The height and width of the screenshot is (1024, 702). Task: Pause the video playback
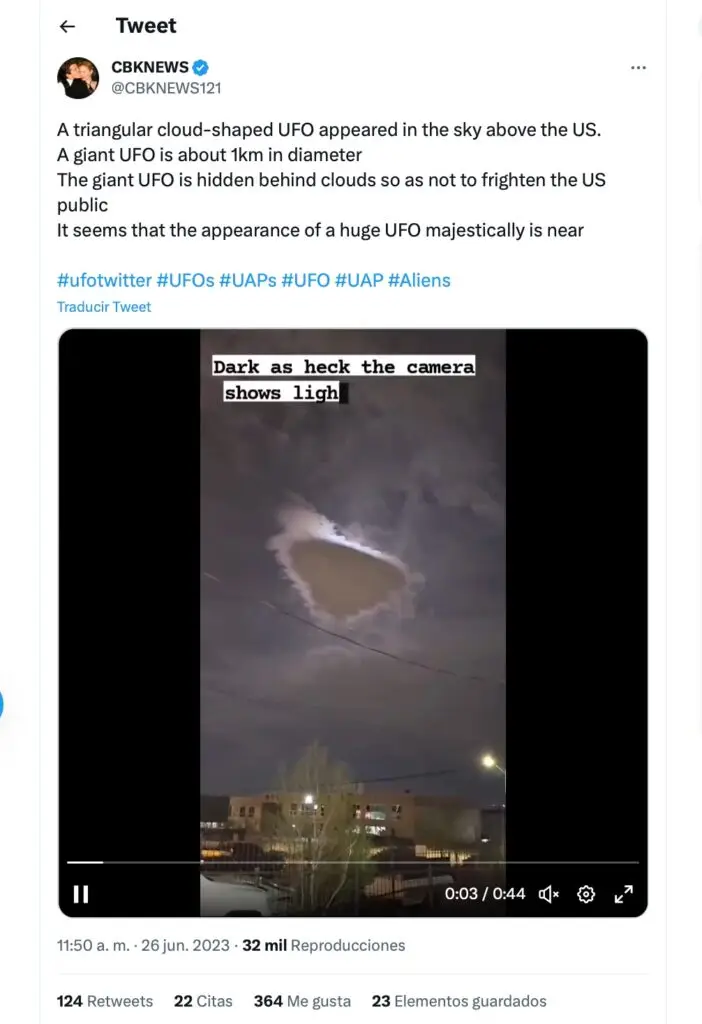(81, 893)
